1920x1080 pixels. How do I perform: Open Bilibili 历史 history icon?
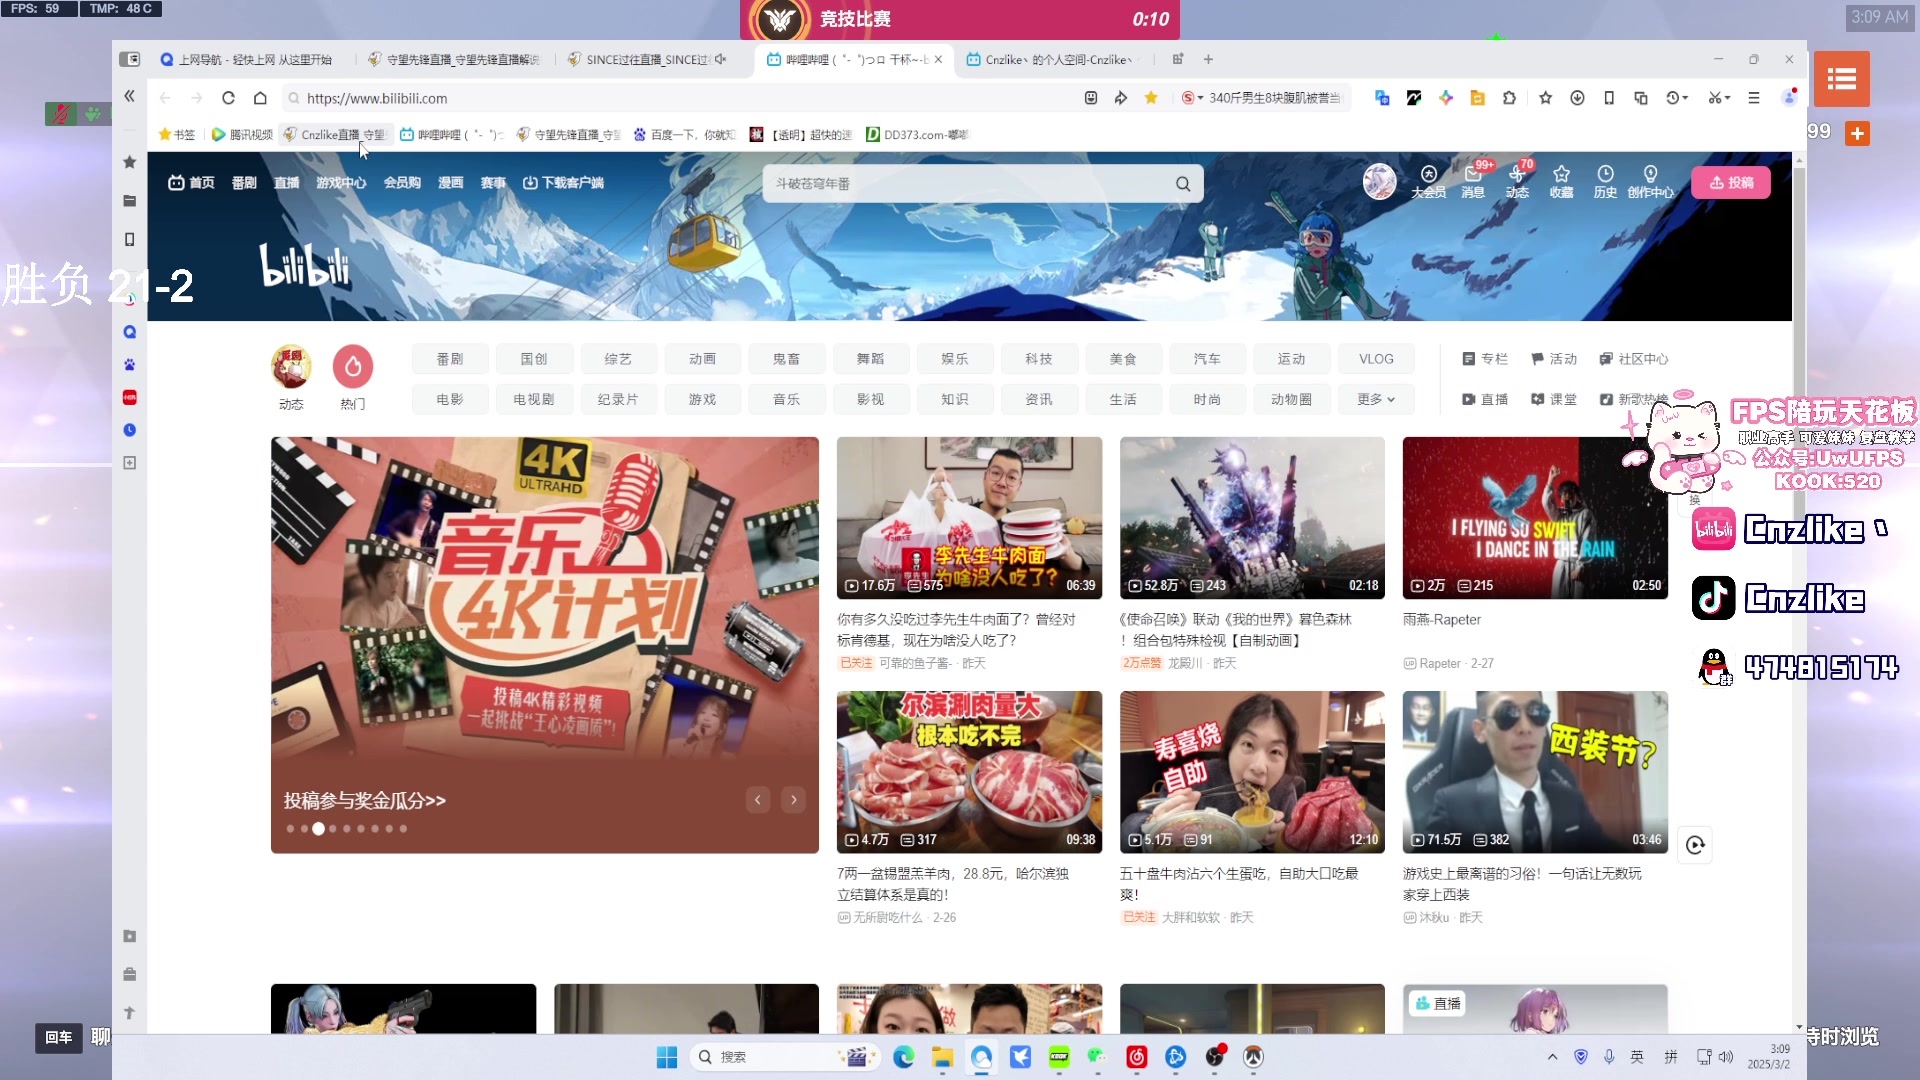click(1605, 182)
